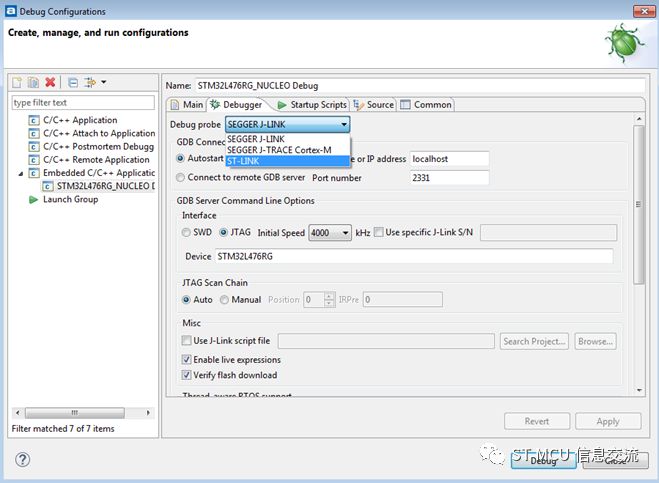Collapse the Embedded C/C++ Application node
Viewport: 659px width, 483px height.
point(21,173)
